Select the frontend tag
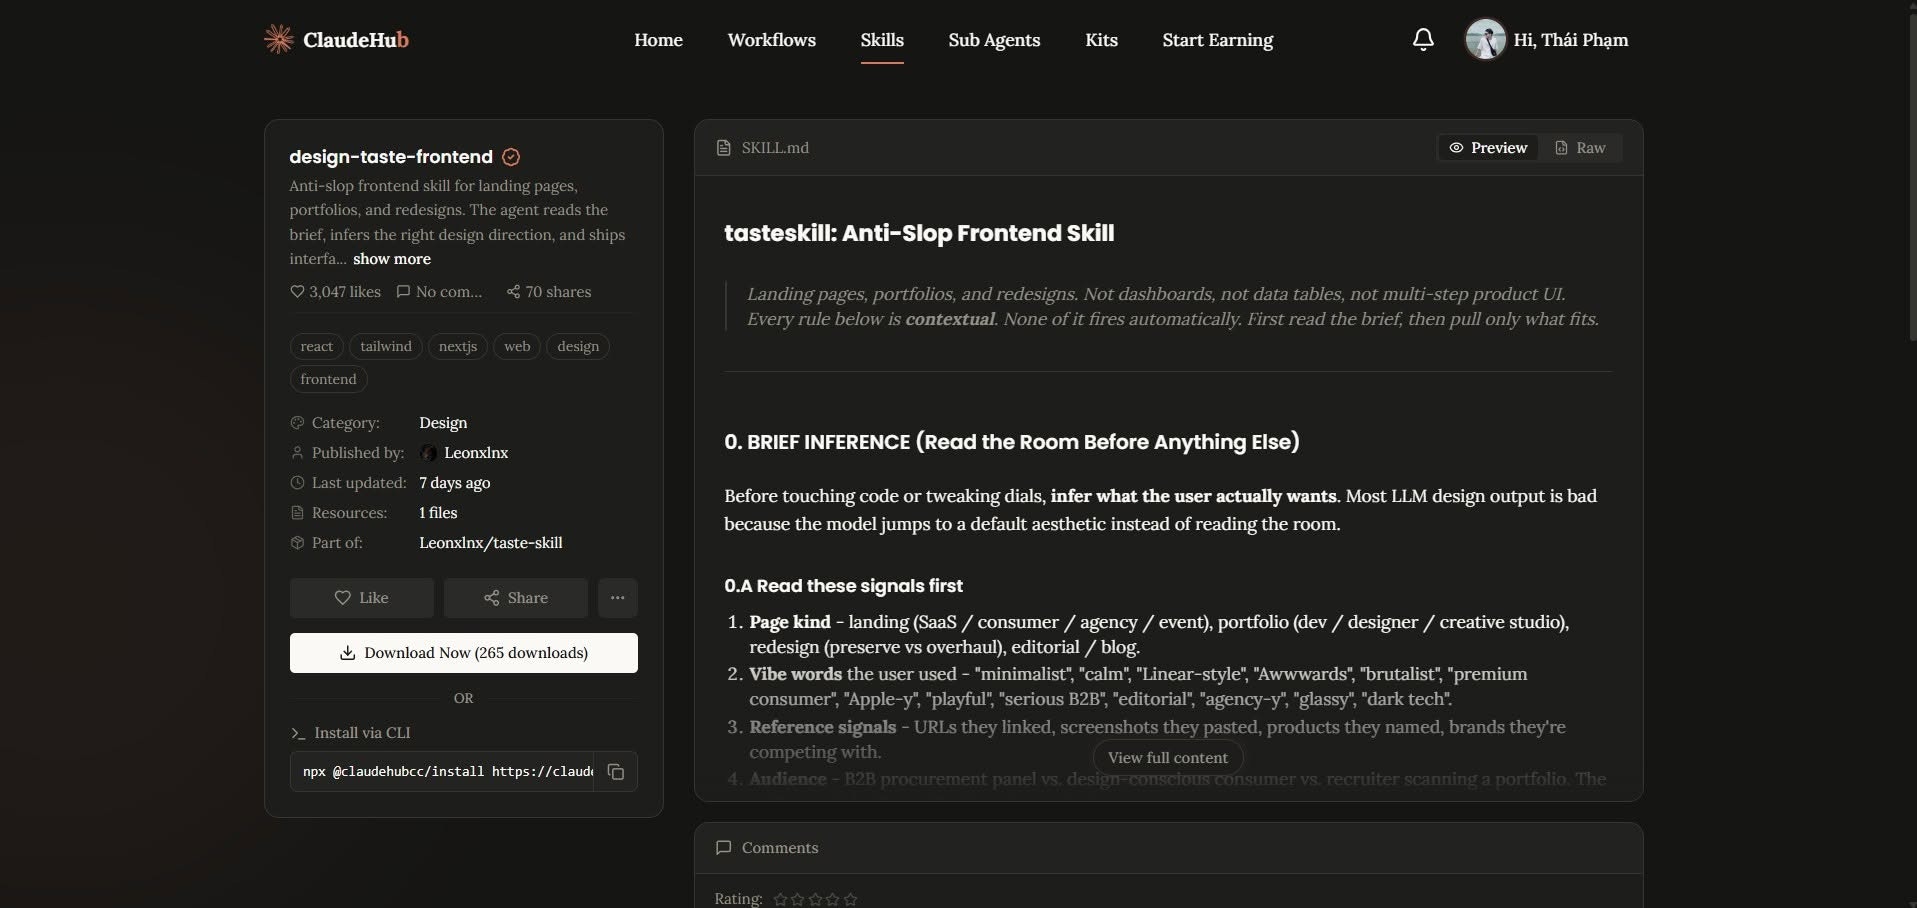This screenshot has height=908, width=1917. click(x=328, y=379)
